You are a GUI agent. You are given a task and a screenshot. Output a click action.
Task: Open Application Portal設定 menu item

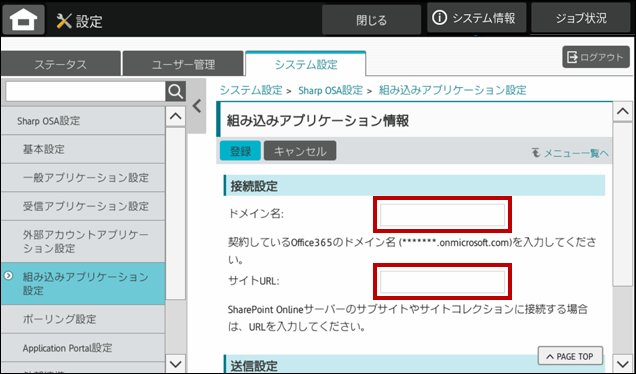[x=83, y=348]
